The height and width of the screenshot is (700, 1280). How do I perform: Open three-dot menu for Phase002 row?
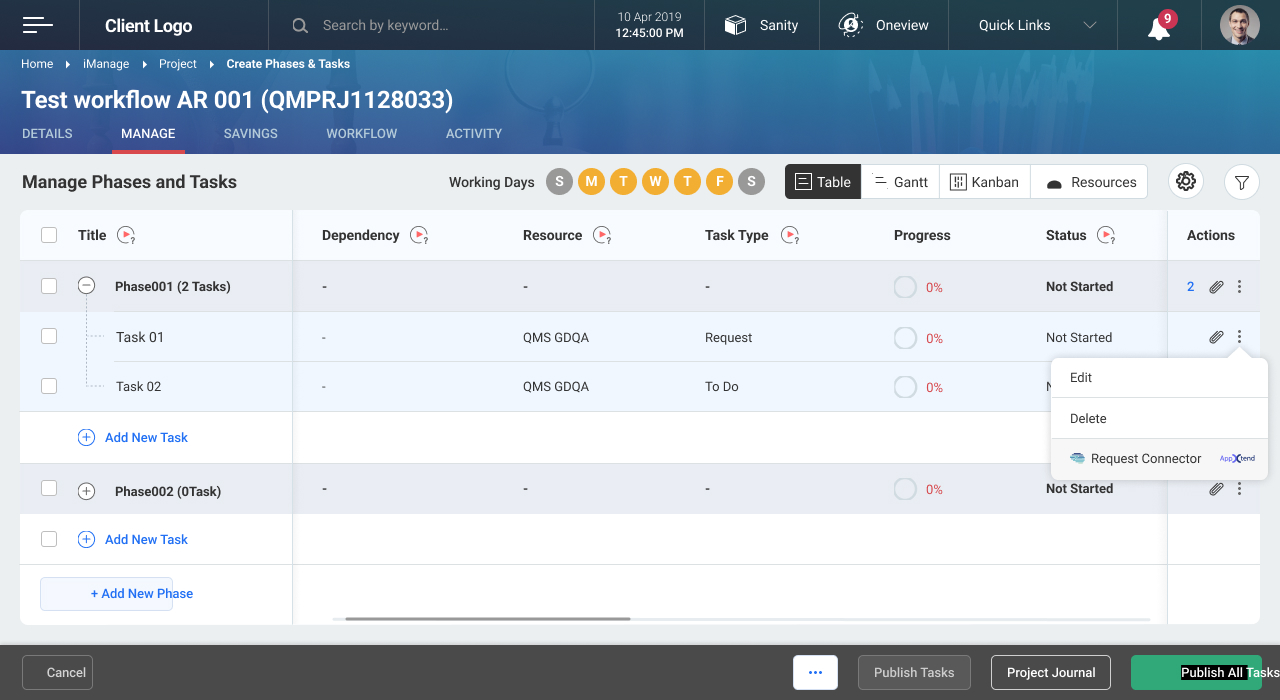coord(1239,489)
